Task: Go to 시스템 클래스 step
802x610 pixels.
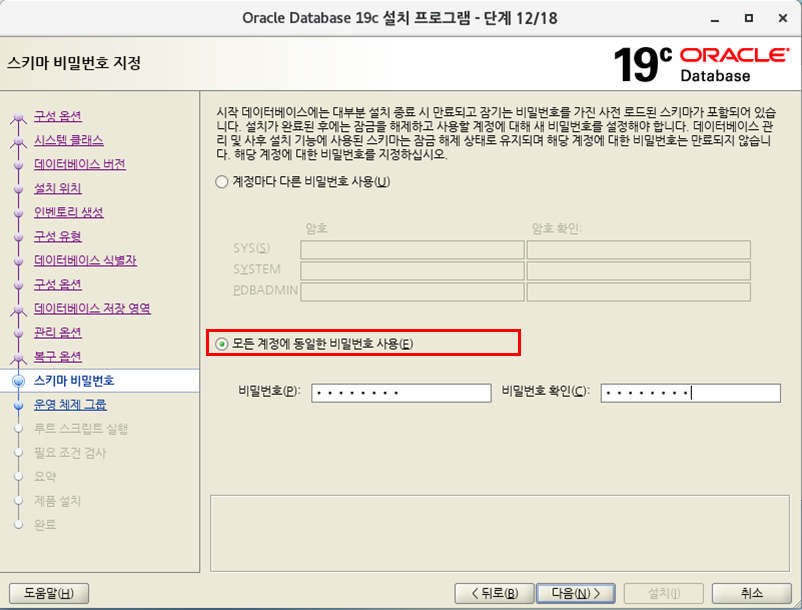Action: (x=69, y=140)
